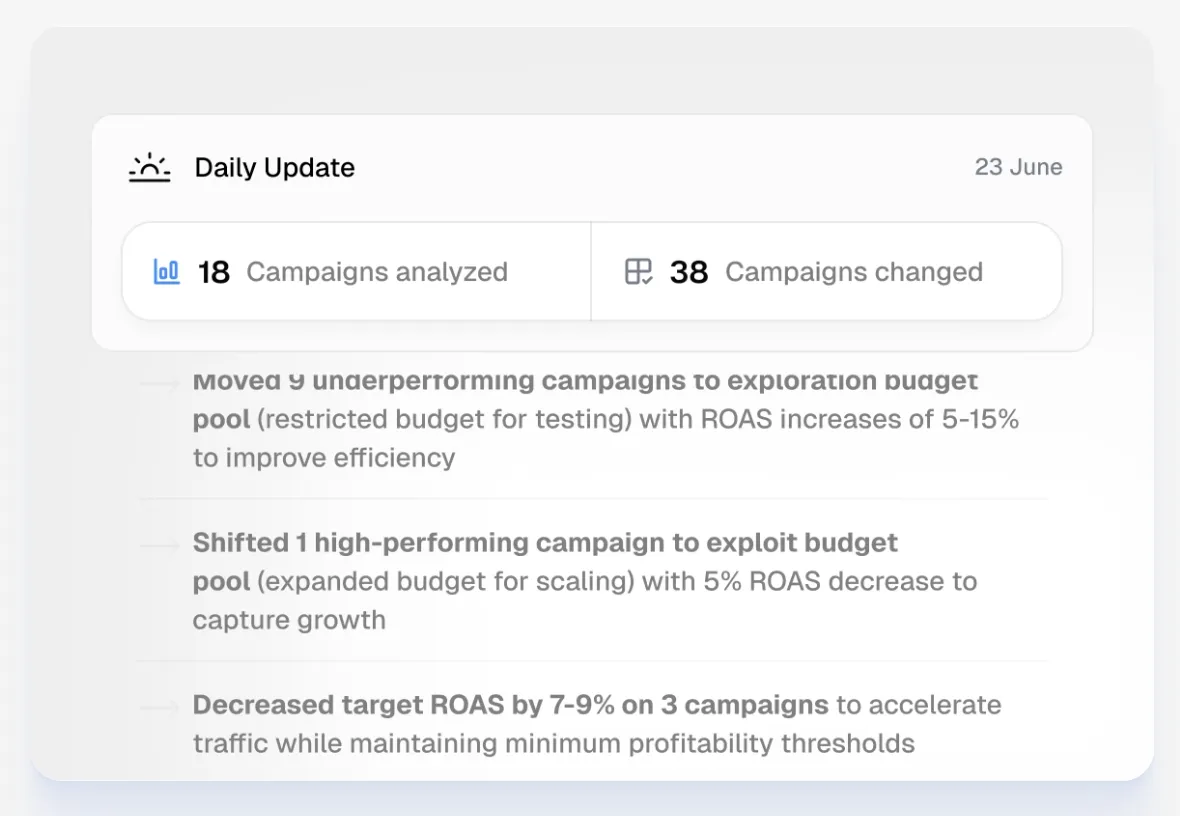Open the Shifted 1 high-performing campaign entry
This screenshot has height=816, width=1180.
(545, 543)
